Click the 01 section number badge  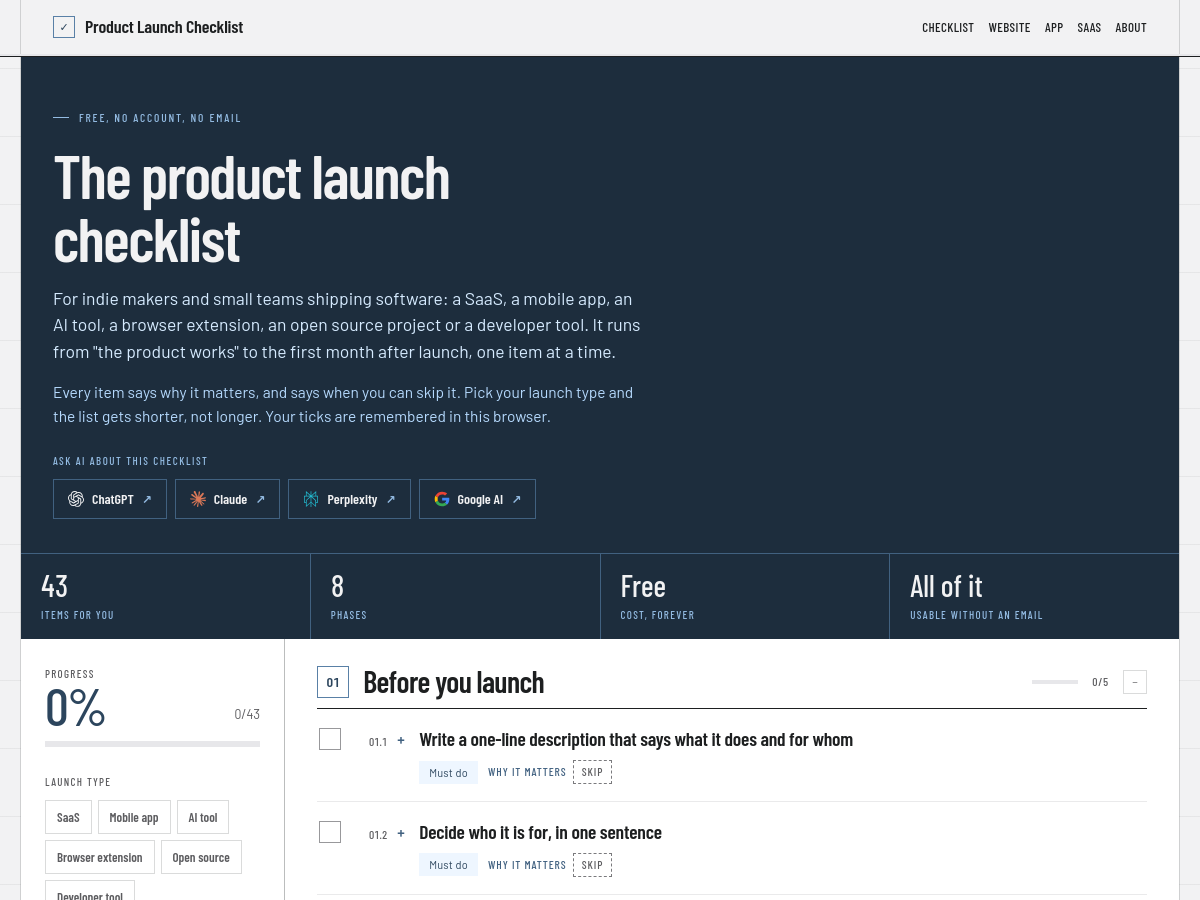tap(333, 682)
